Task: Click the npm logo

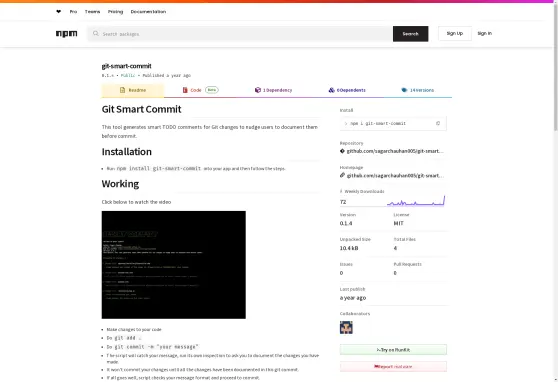Action: click(67, 33)
